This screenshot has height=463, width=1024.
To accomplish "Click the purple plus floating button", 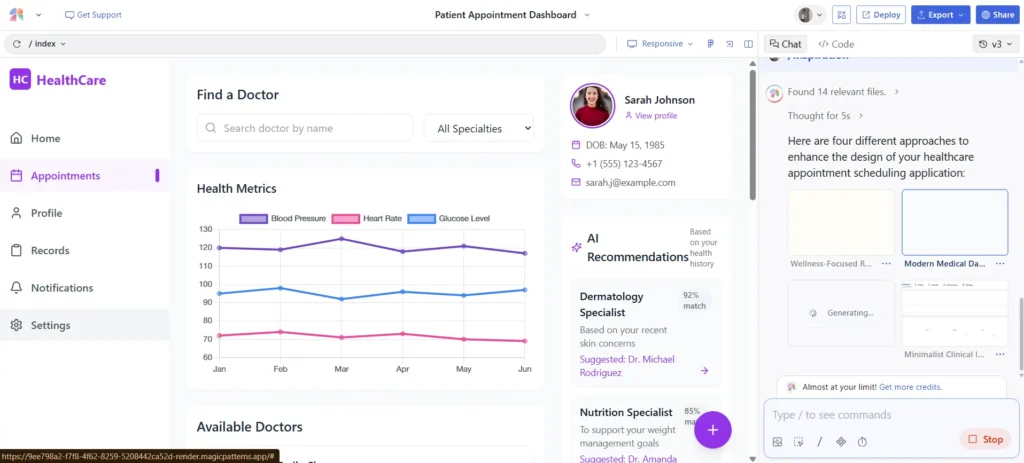I will click(x=712, y=430).
